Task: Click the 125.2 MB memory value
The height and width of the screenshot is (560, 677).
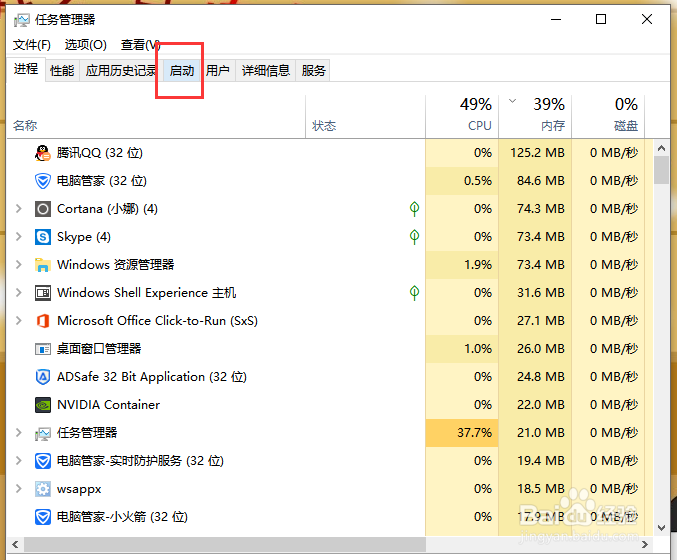Action: pos(537,153)
